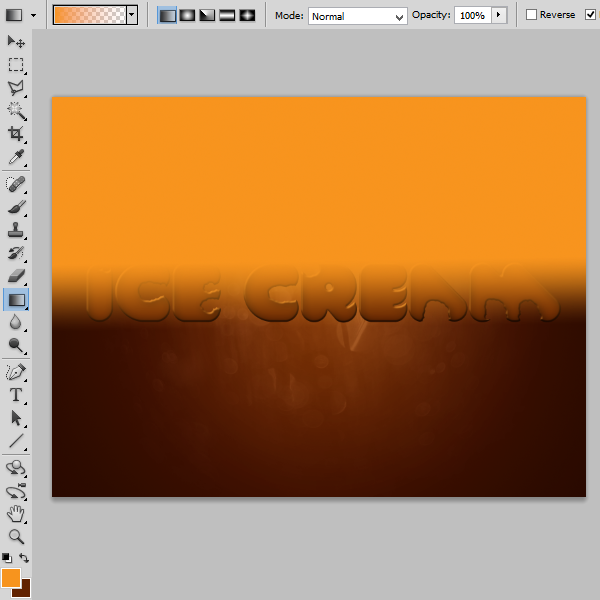This screenshot has width=600, height=600.
Task: Select the Rectangular Marquee tool
Action: (16, 65)
